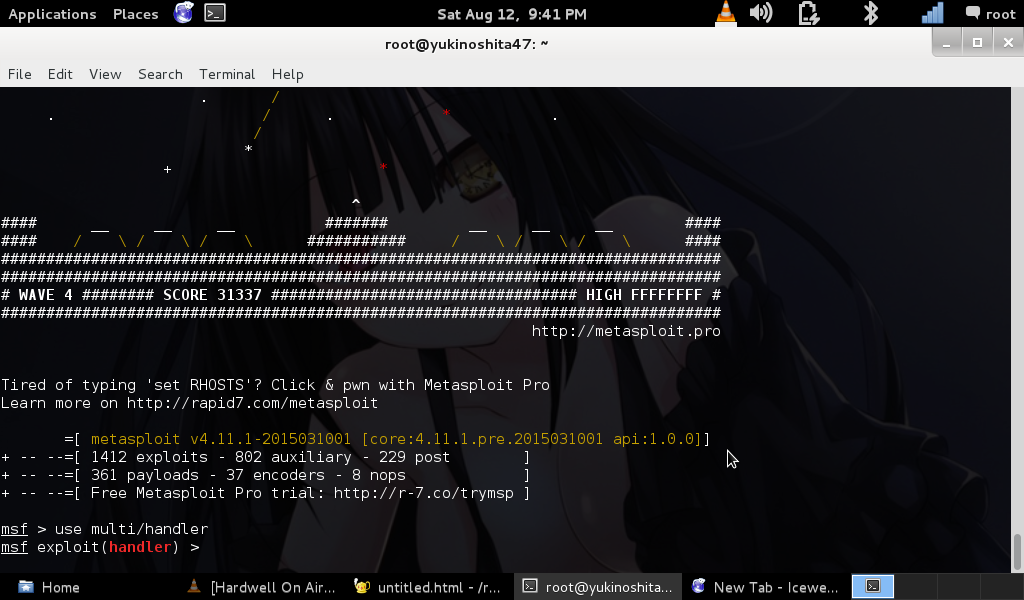
Task: Open battery power status indicator
Action: pos(809,13)
